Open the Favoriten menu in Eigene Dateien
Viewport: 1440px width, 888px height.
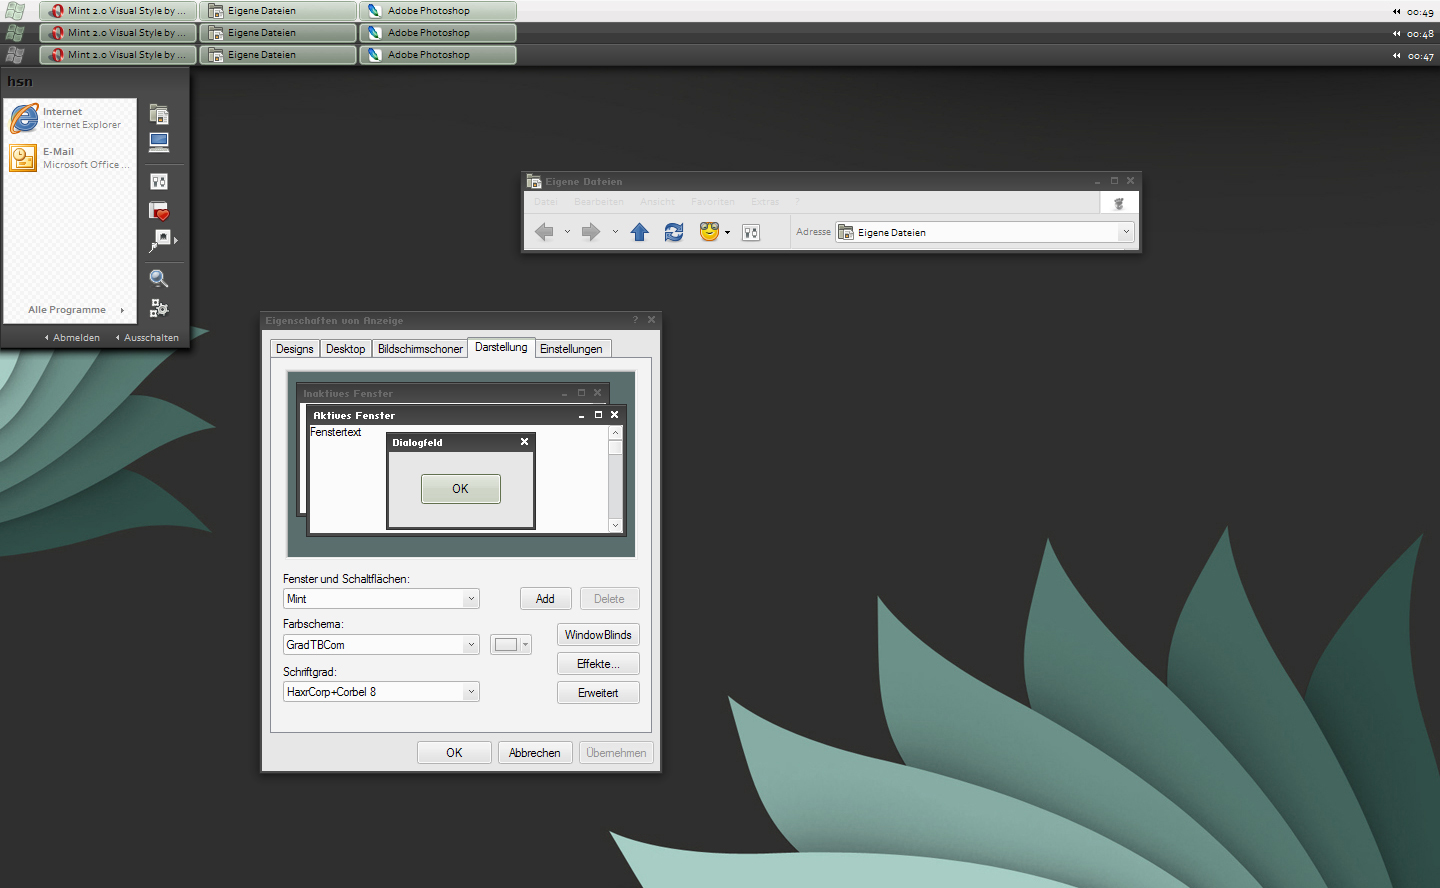(713, 202)
